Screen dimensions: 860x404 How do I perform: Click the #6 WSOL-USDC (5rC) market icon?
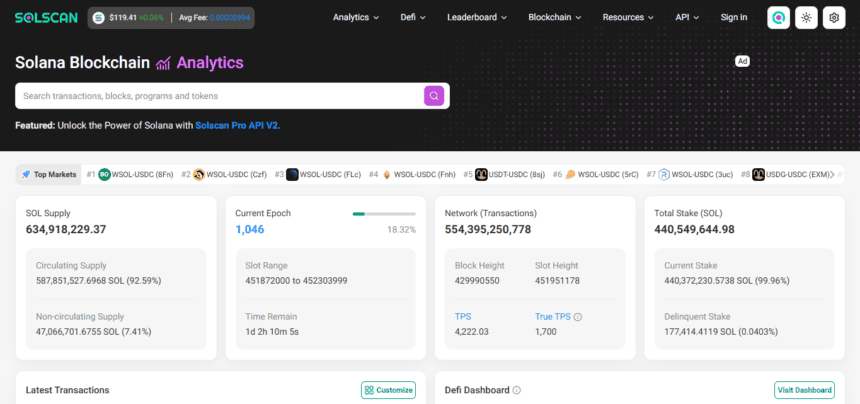tap(570, 174)
